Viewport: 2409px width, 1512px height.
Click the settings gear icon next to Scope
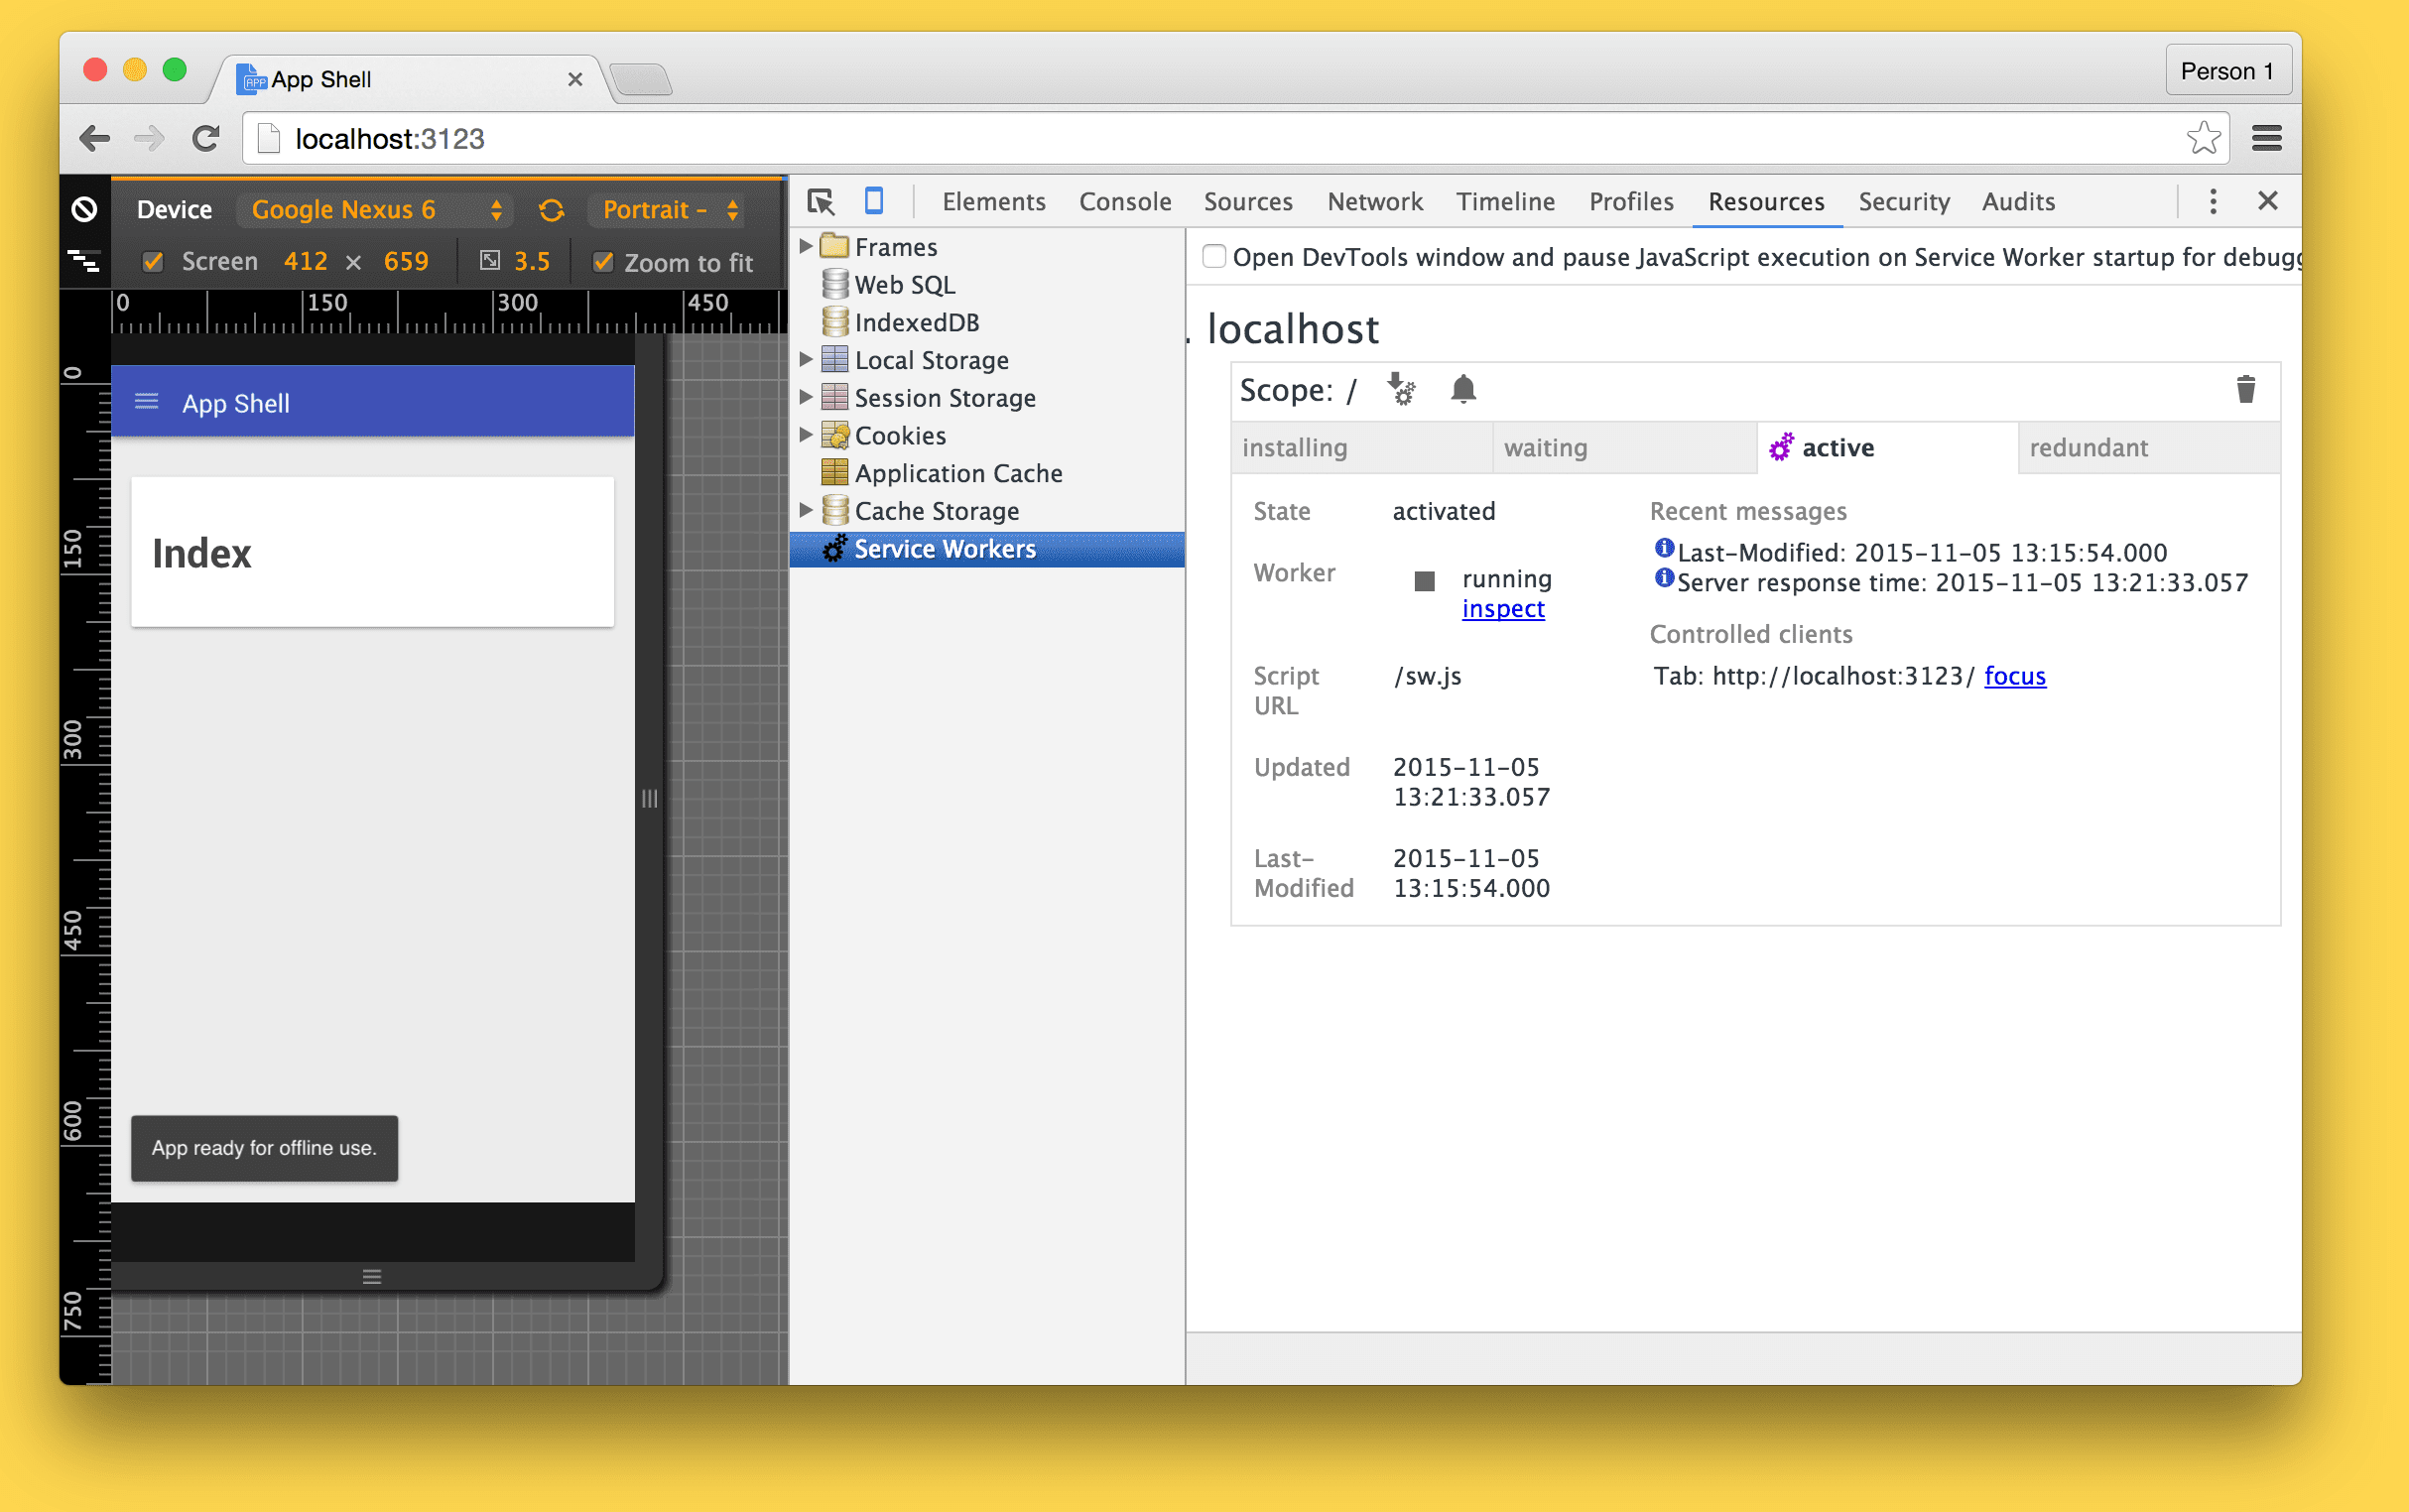pyautogui.click(x=1399, y=389)
